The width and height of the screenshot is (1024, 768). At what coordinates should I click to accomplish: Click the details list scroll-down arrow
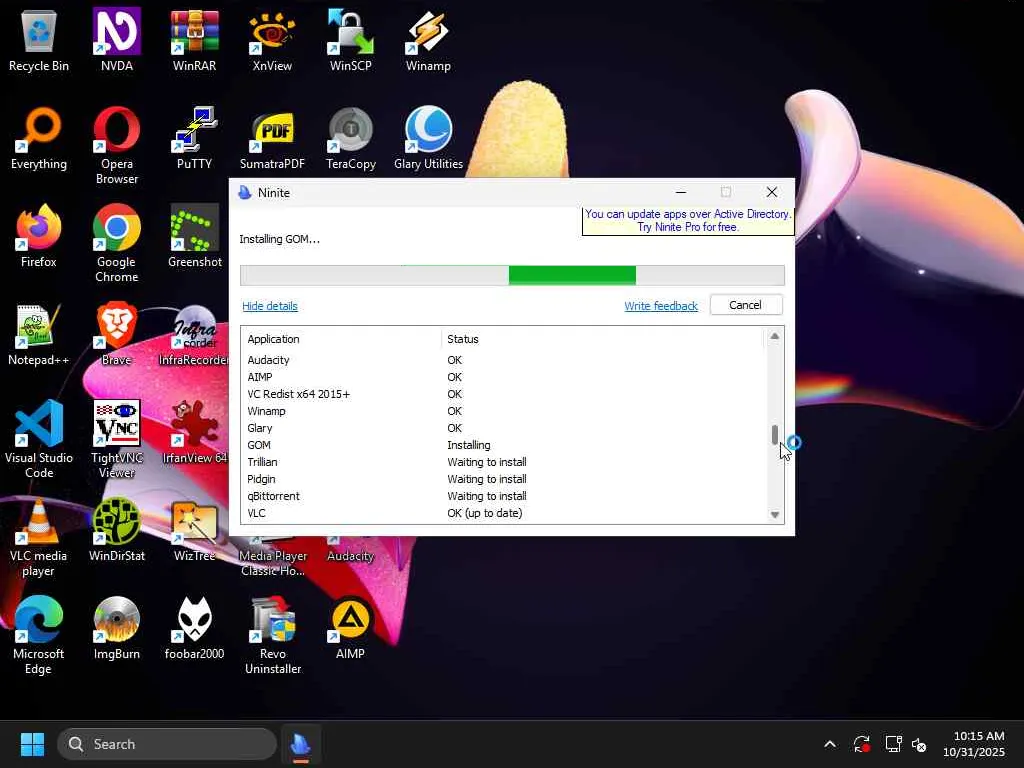(x=775, y=515)
